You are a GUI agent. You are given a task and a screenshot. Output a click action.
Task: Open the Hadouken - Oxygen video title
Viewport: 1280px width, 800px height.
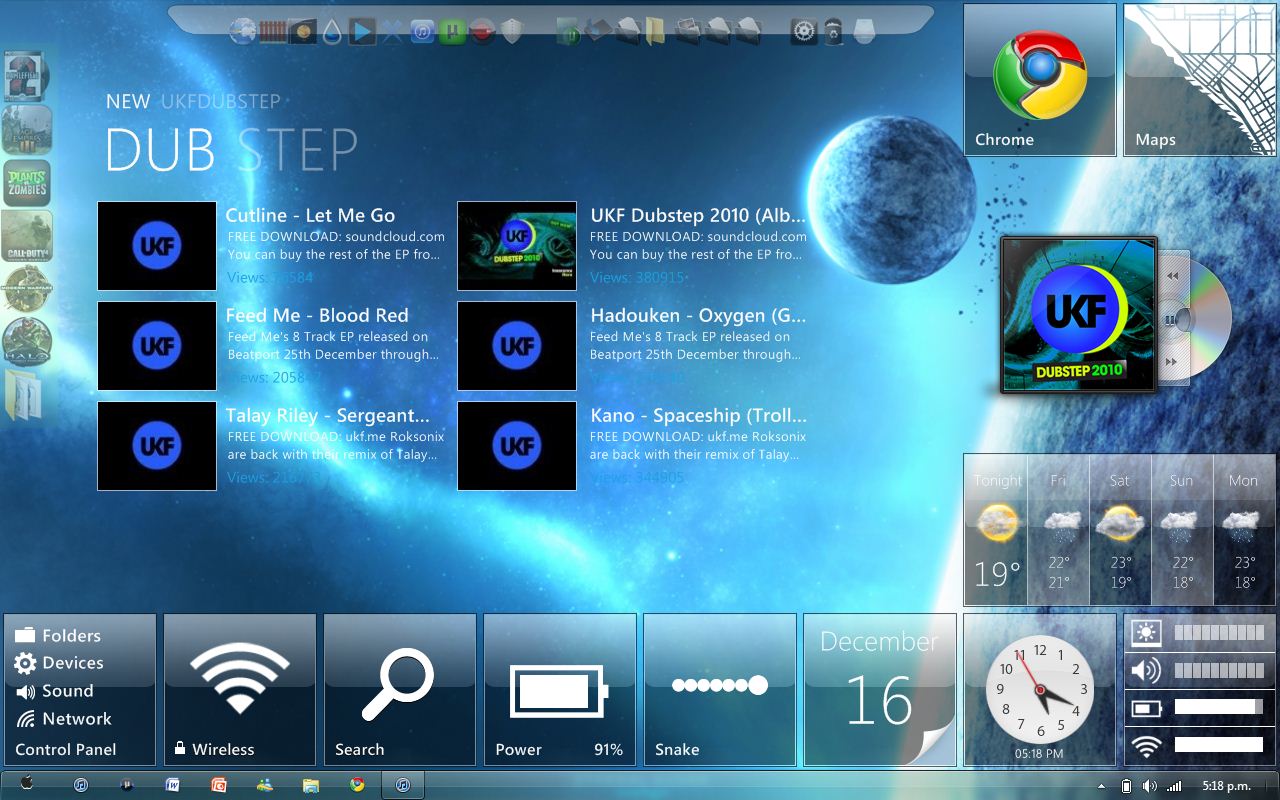[x=698, y=315]
